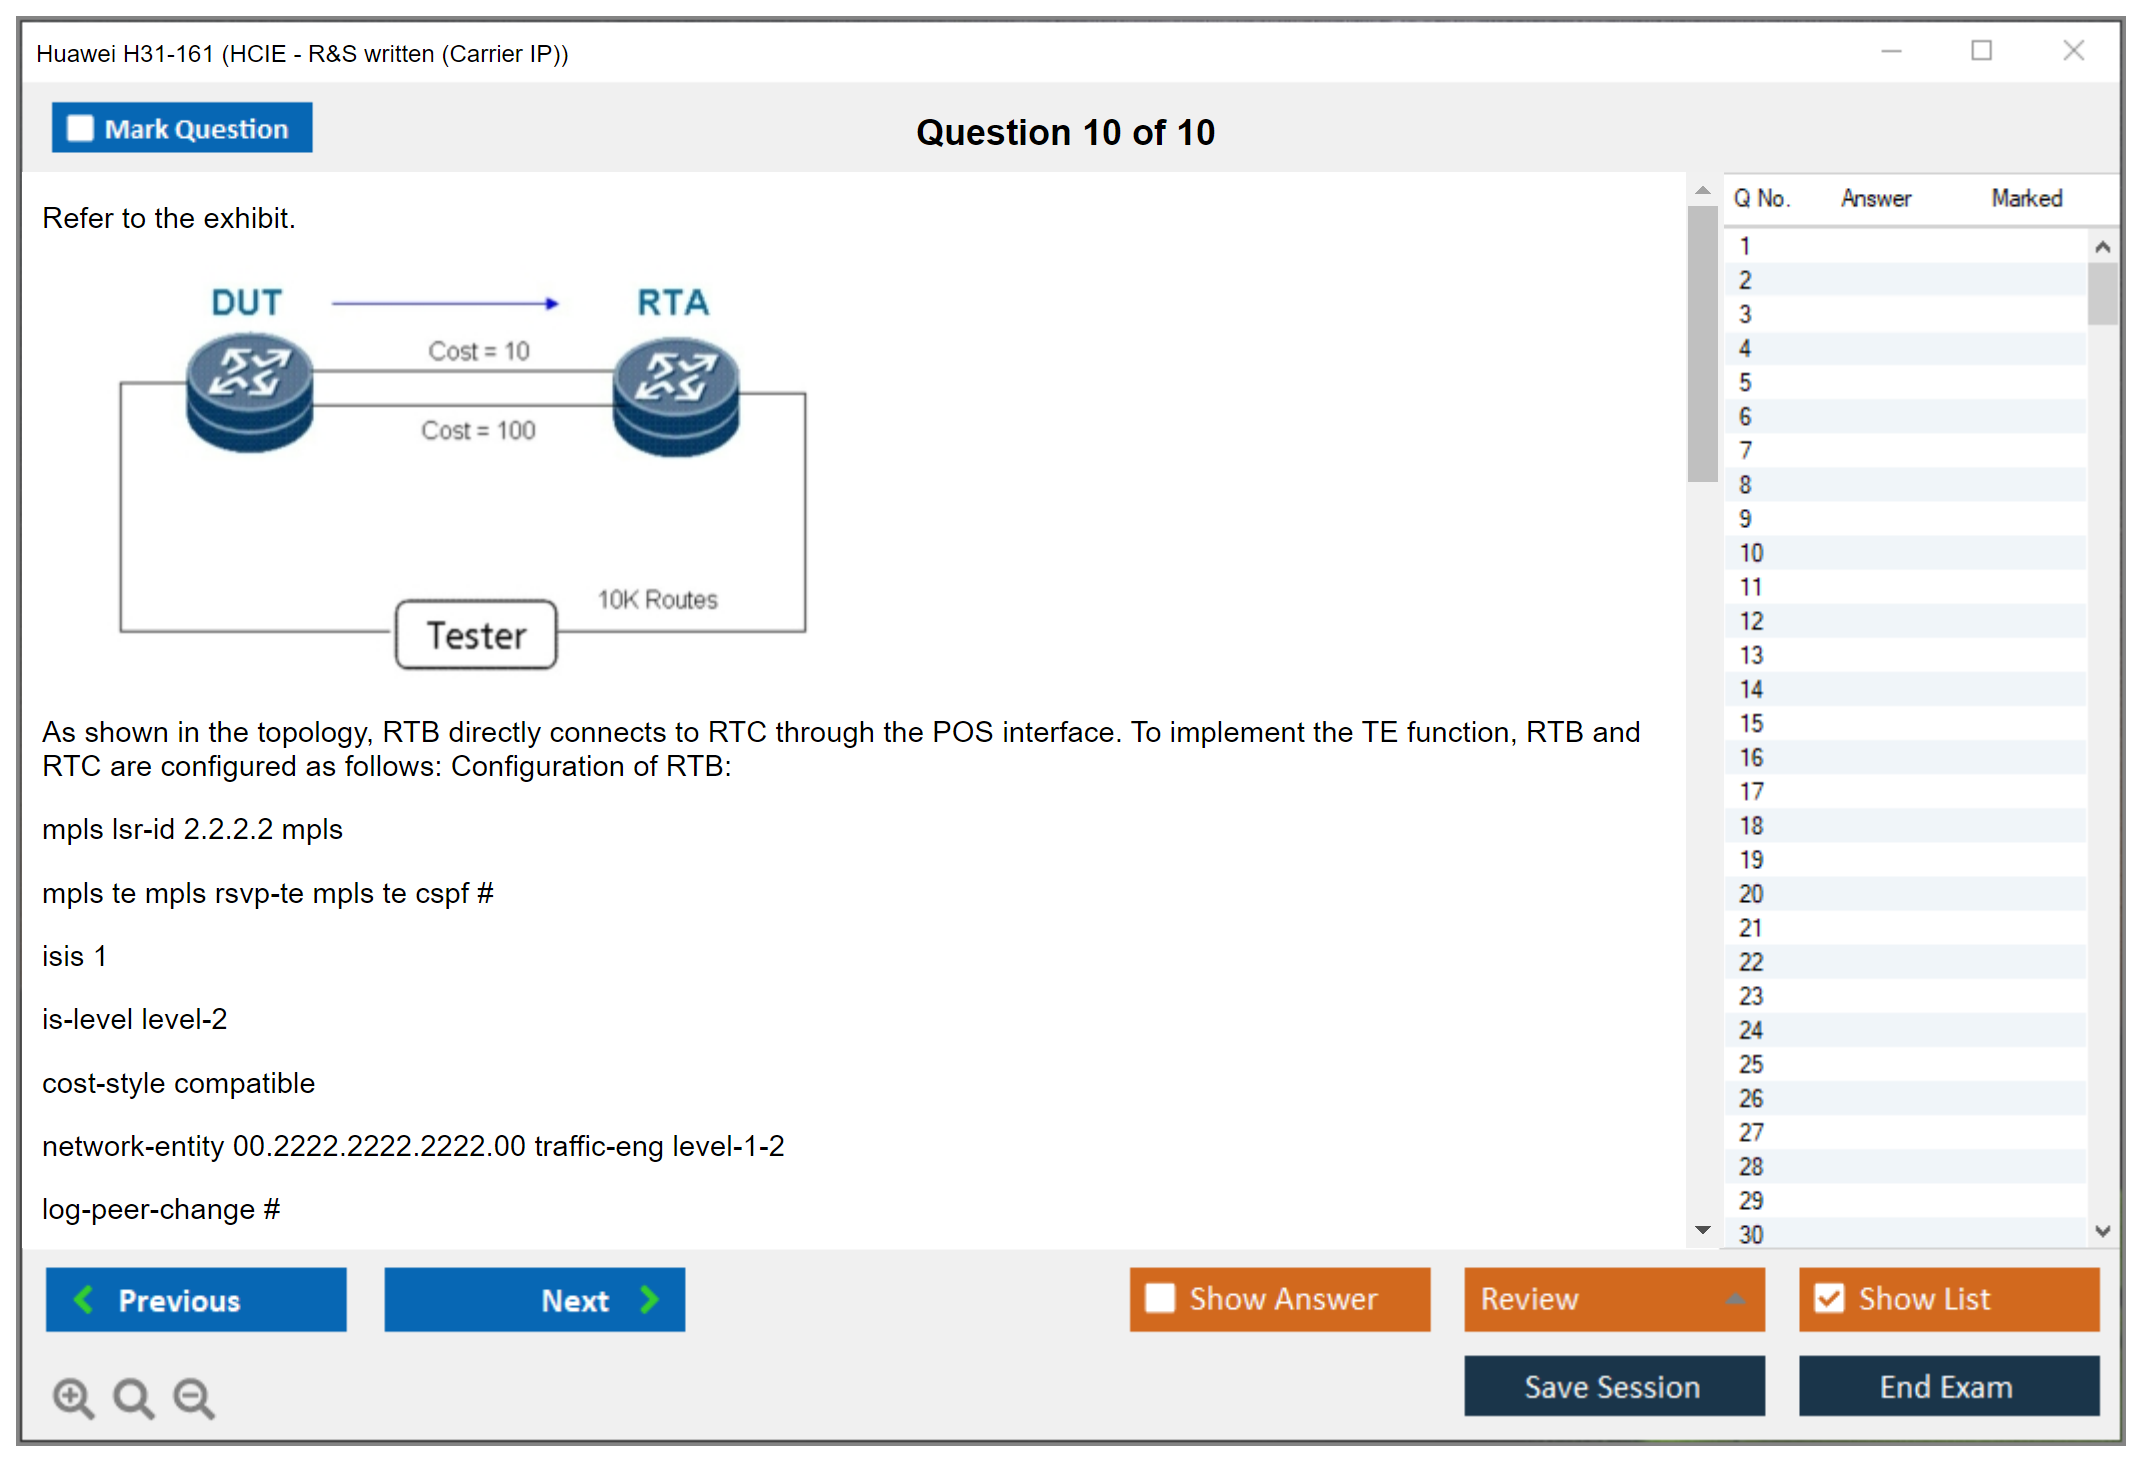This screenshot has width=2150, height=1470.
Task: Click the Tester box in the diagram
Action: [x=476, y=635]
